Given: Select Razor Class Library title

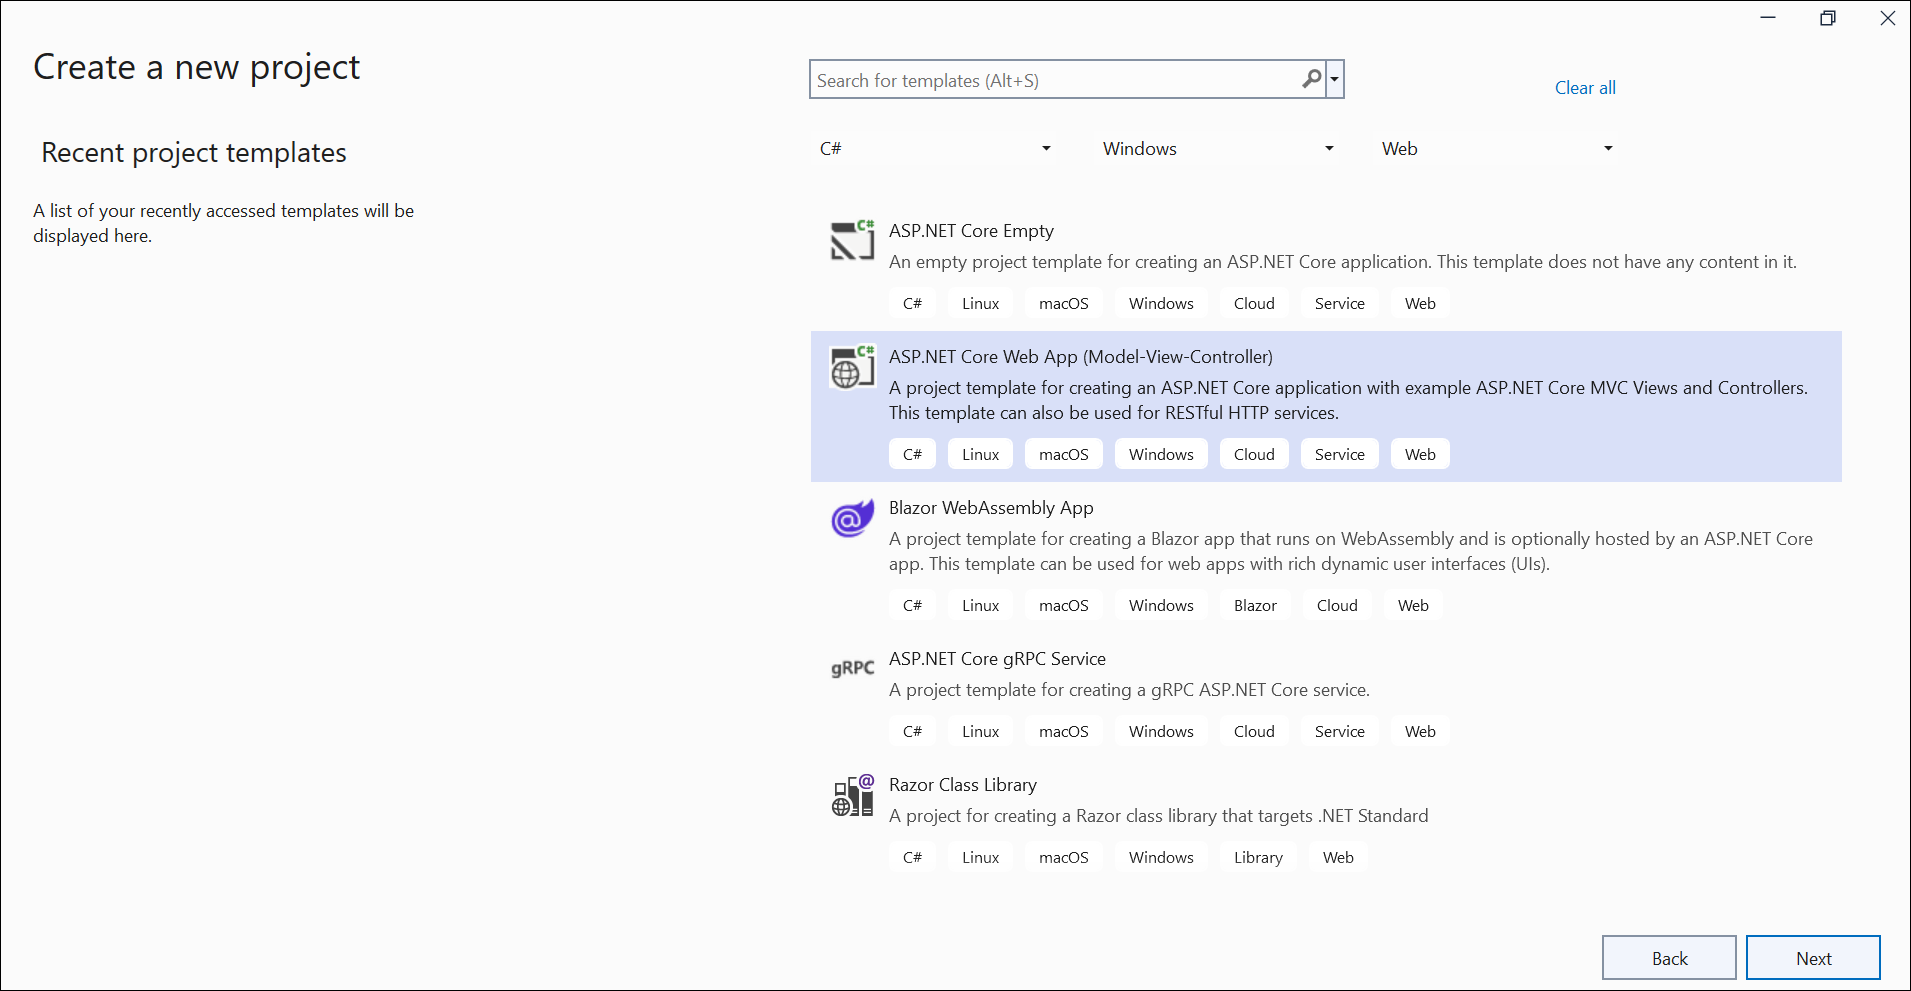Looking at the screenshot, I should tap(963, 785).
